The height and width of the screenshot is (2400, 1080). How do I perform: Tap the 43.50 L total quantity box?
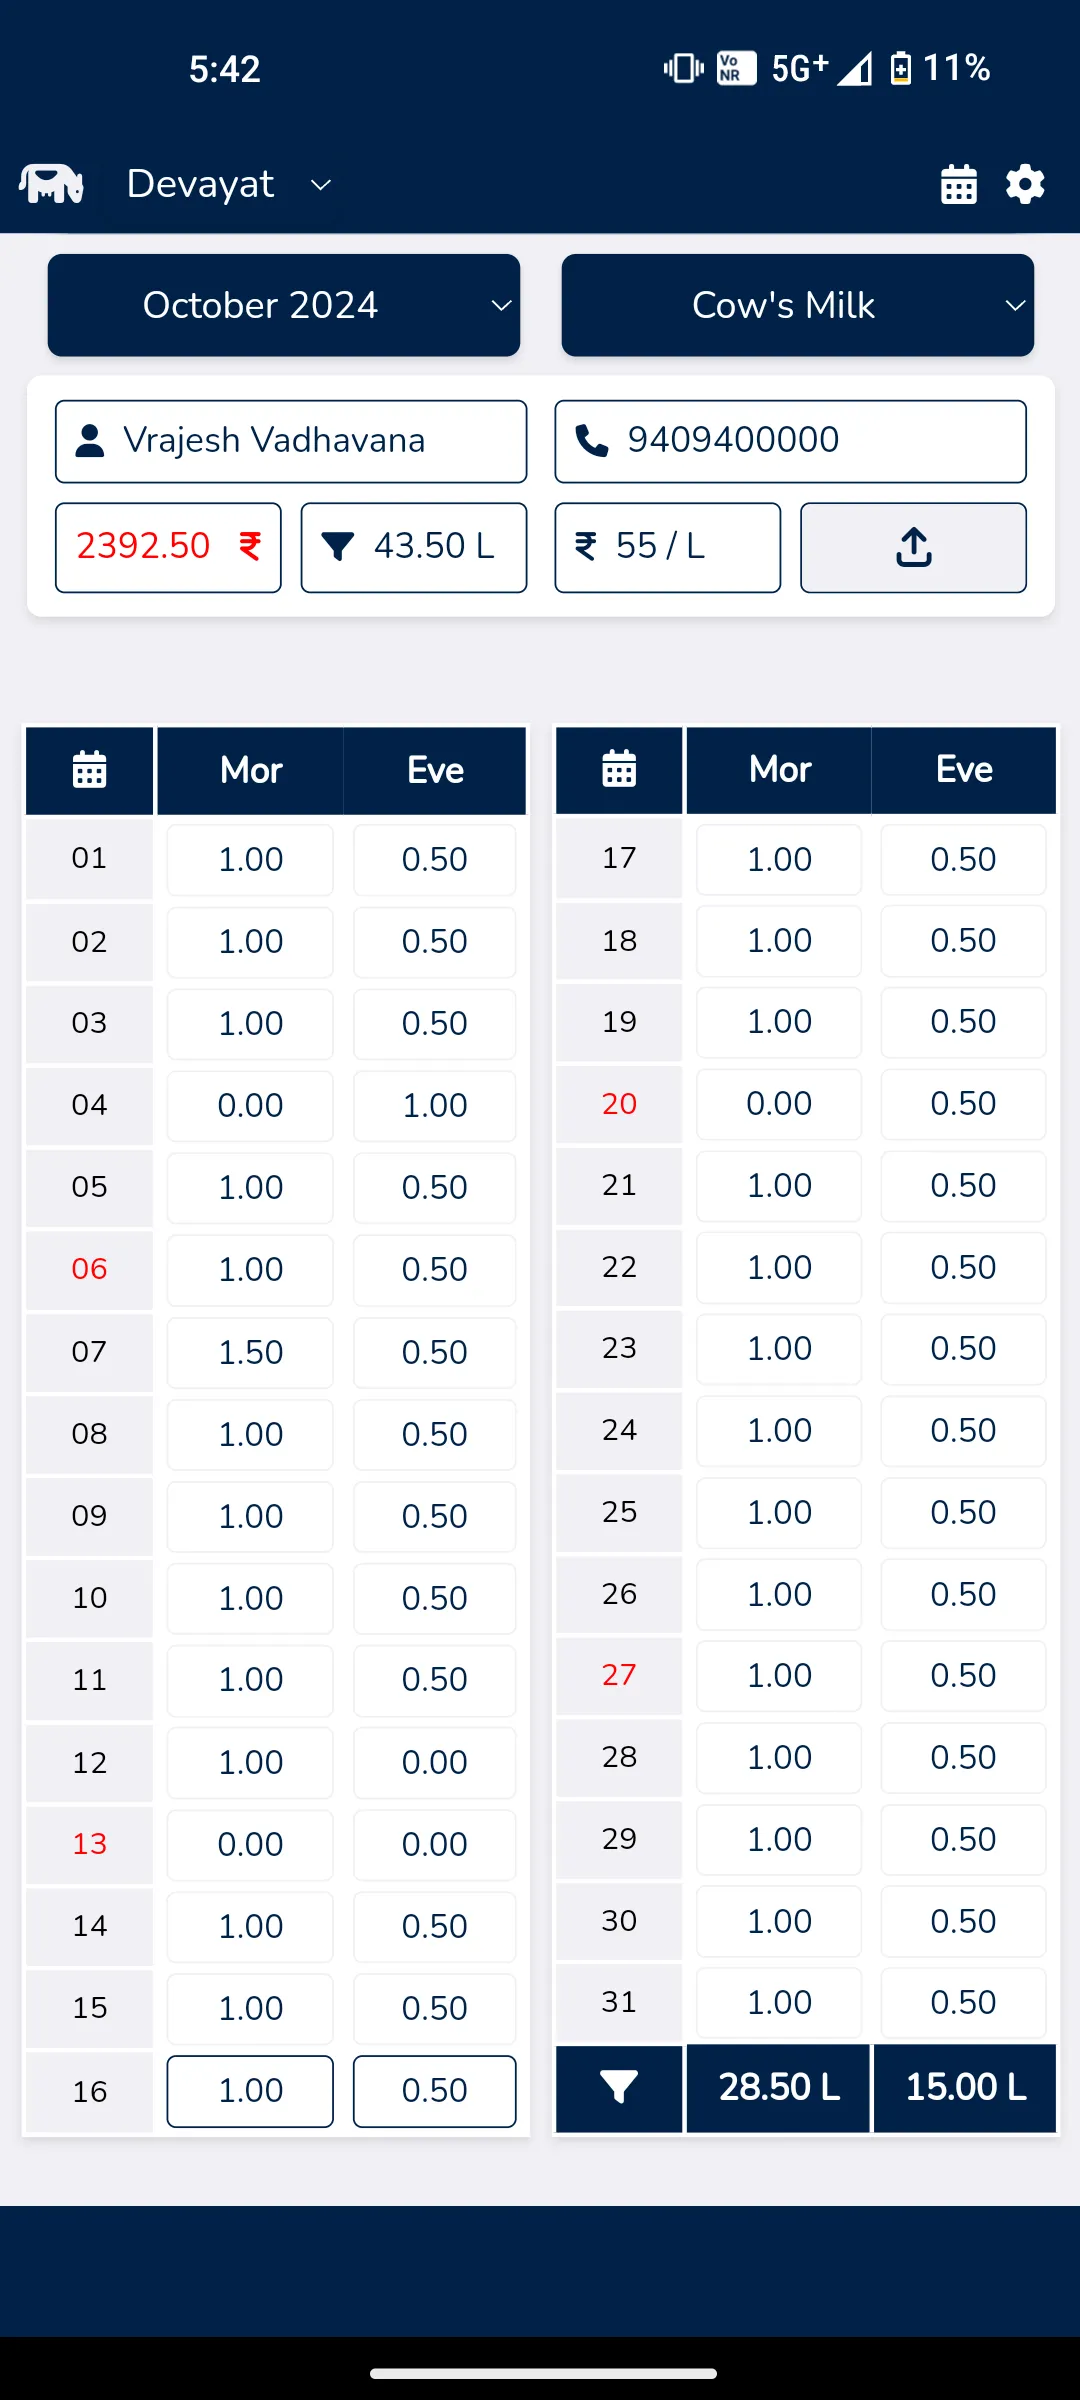(414, 548)
